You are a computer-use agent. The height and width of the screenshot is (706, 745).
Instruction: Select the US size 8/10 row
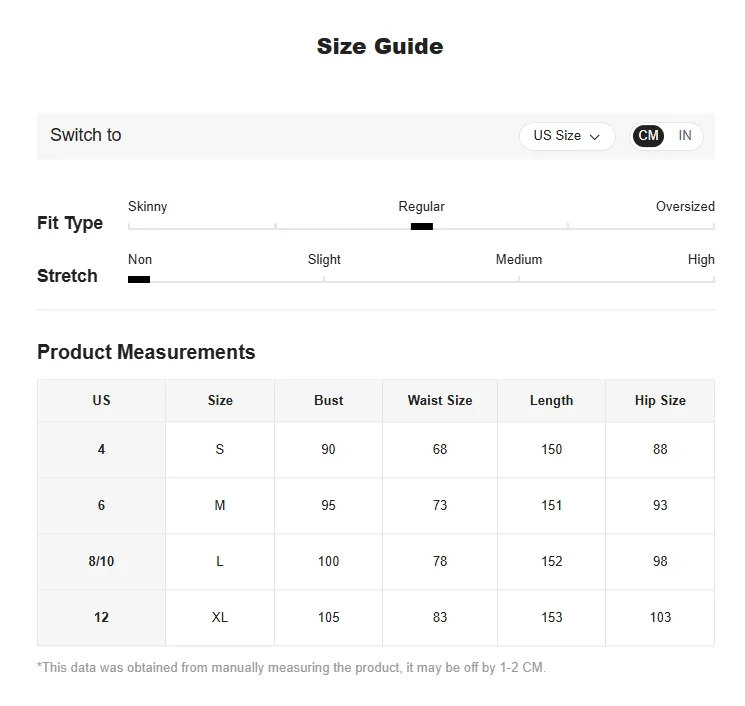click(x=101, y=562)
